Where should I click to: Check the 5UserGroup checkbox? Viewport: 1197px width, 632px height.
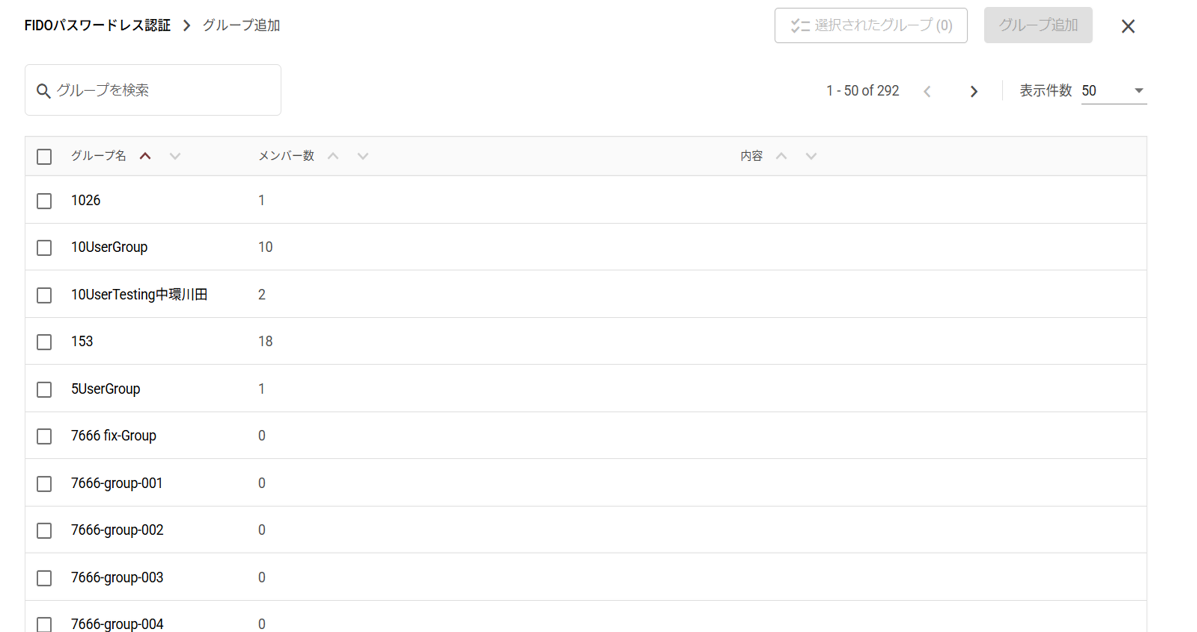coord(44,389)
